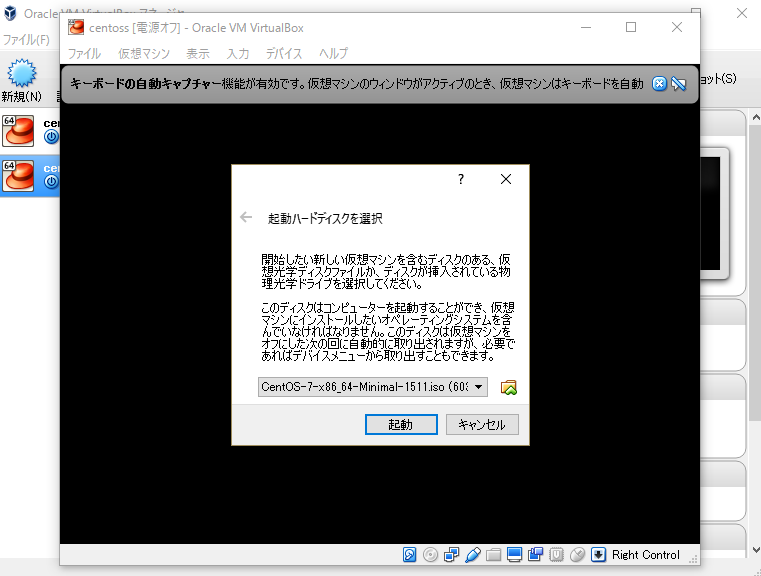Open the 表示 menu
This screenshot has height=576, width=761.
198,53
